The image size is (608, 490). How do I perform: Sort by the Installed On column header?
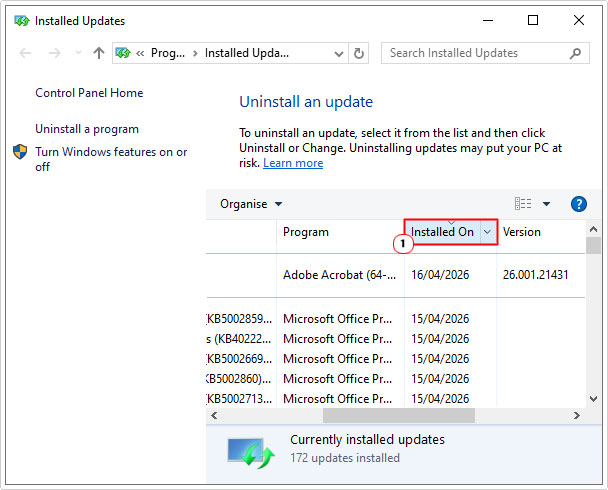[442, 232]
